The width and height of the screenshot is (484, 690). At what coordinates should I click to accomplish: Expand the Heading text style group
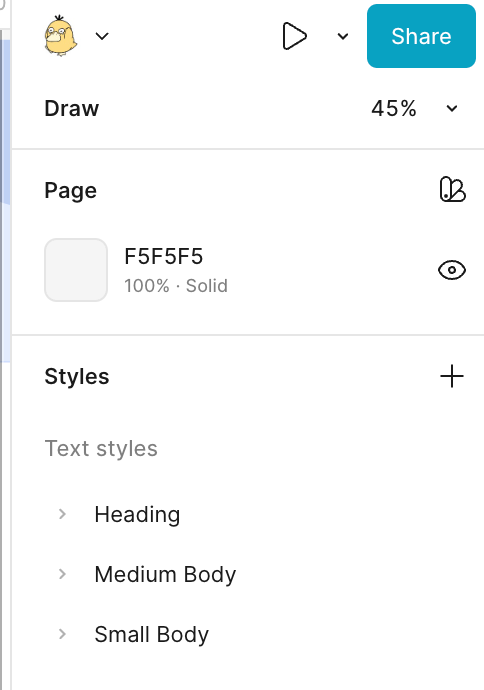pos(62,514)
